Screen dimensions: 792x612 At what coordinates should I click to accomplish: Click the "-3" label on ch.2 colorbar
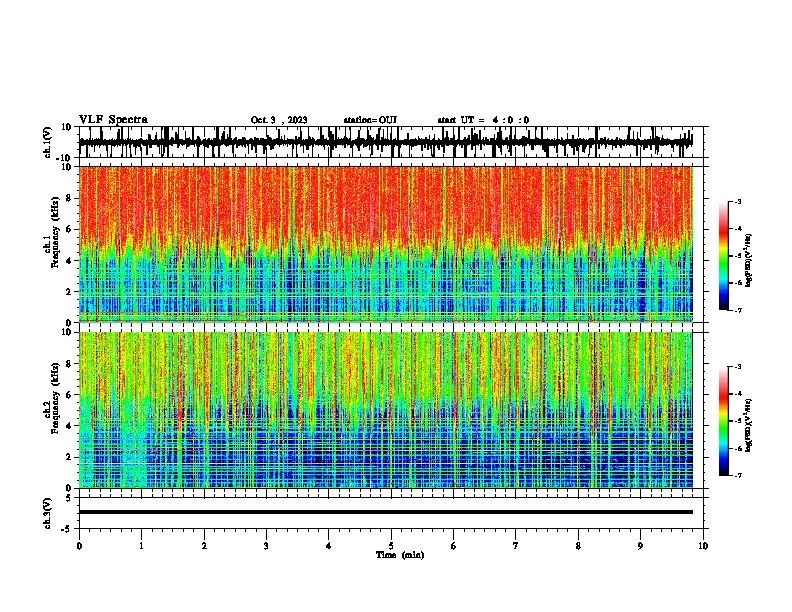click(x=738, y=367)
